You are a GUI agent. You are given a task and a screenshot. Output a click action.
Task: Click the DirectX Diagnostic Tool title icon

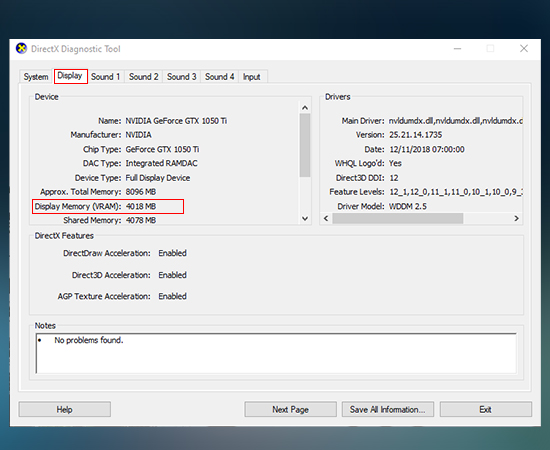21,48
